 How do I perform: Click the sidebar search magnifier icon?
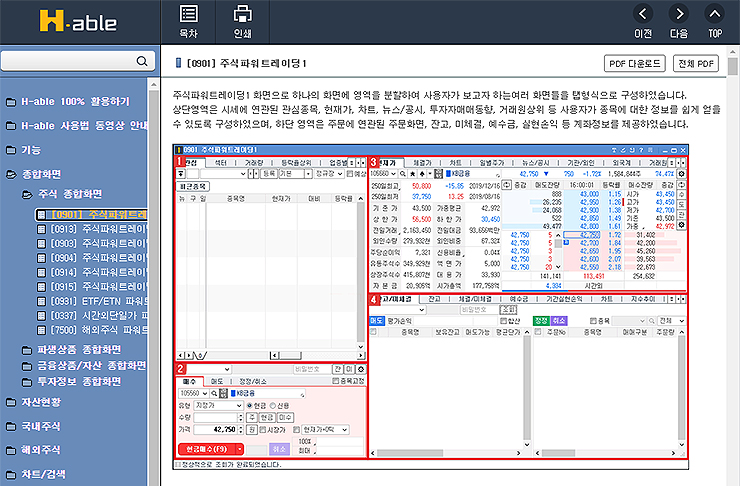[142, 61]
